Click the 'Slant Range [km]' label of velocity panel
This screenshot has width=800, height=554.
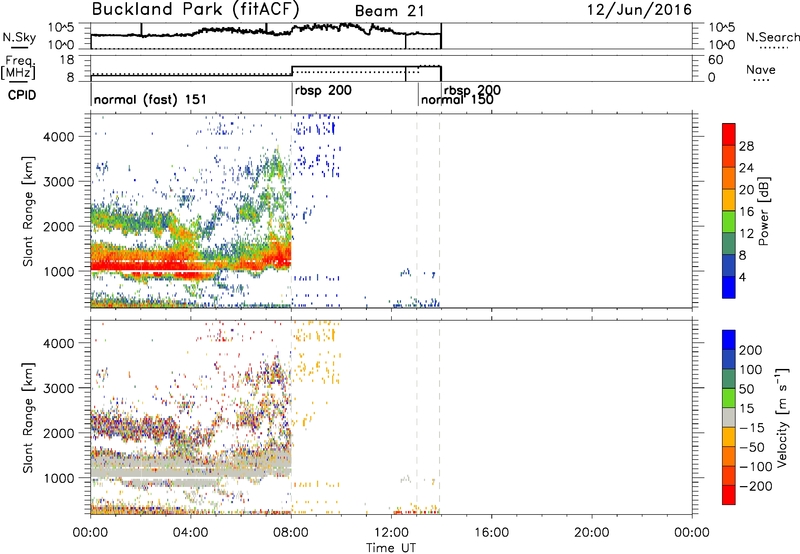28,417
